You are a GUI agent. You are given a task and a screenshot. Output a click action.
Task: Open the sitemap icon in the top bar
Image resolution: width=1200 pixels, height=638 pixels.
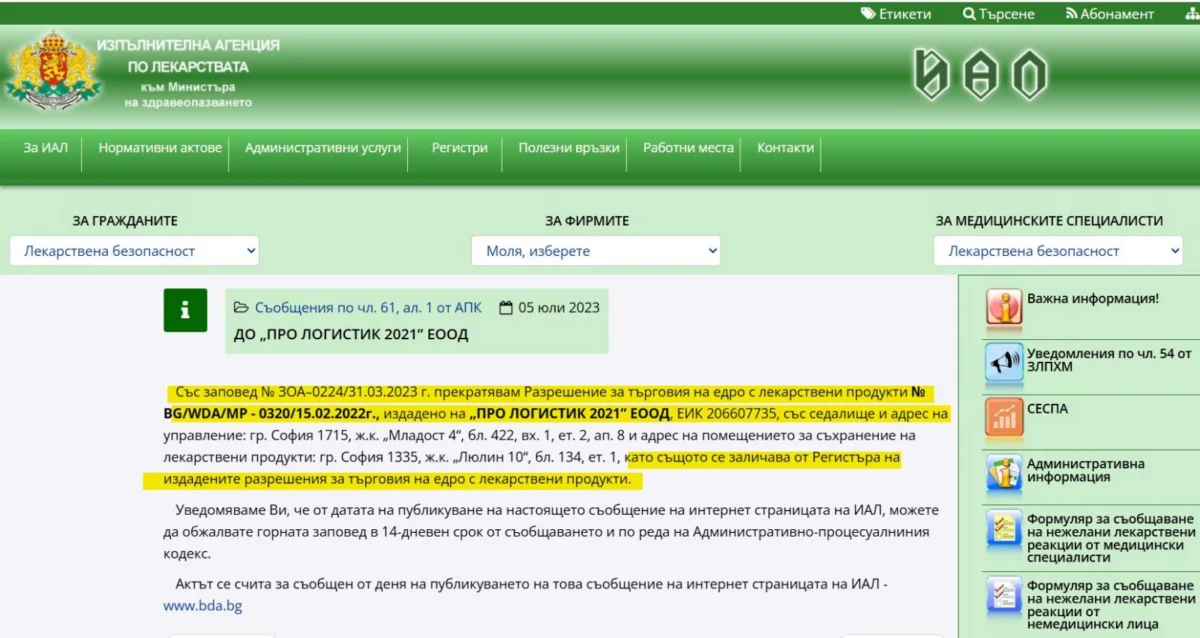pyautogui.click(x=1190, y=14)
